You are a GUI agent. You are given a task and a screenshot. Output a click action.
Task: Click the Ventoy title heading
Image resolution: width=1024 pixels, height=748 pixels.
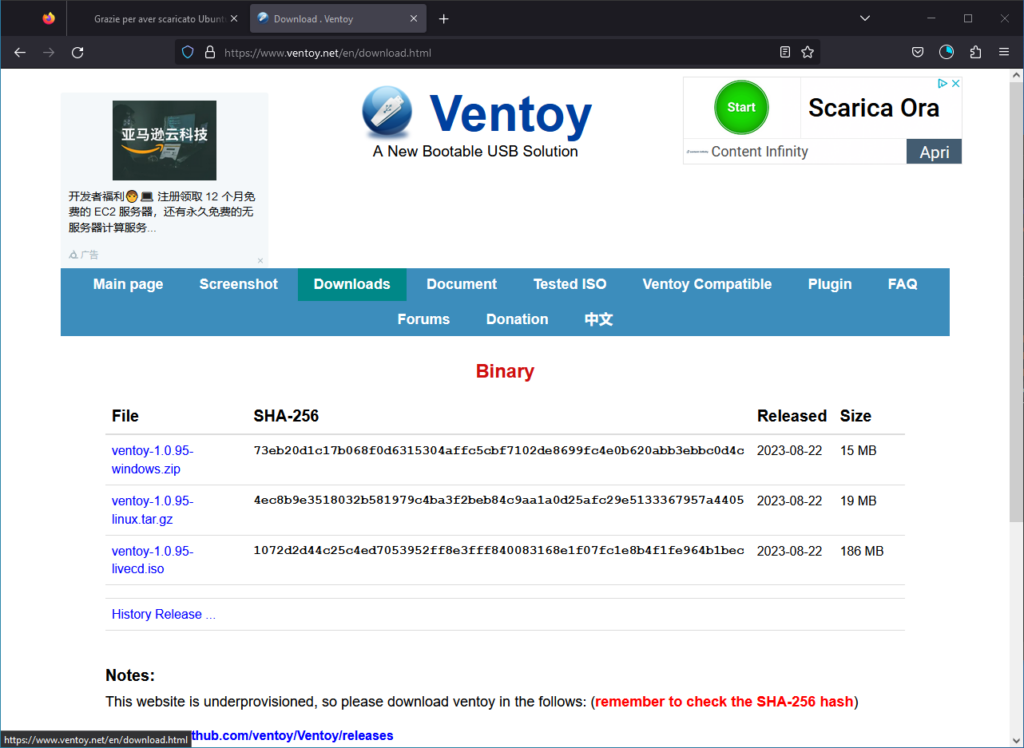(x=511, y=114)
